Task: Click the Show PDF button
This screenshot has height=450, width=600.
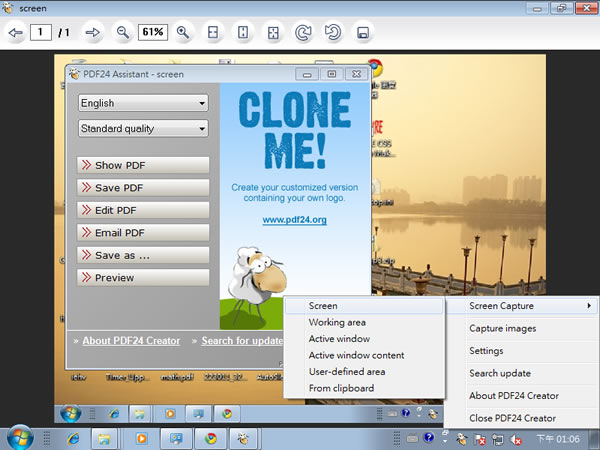Action: (143, 165)
